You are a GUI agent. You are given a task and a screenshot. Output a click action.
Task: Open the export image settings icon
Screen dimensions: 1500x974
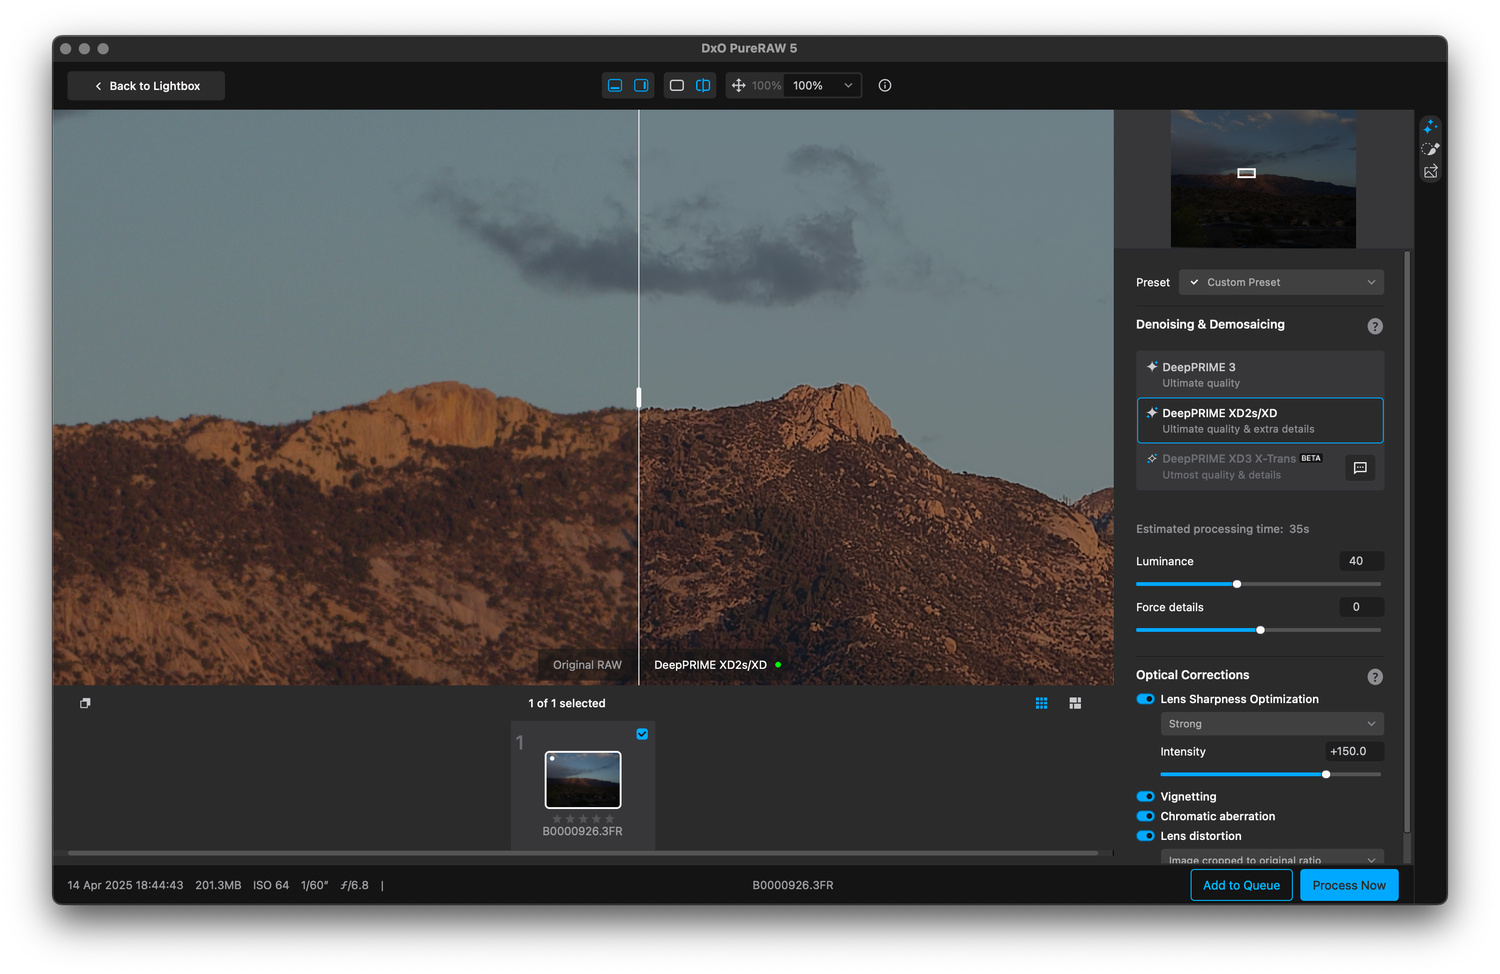click(x=1430, y=172)
